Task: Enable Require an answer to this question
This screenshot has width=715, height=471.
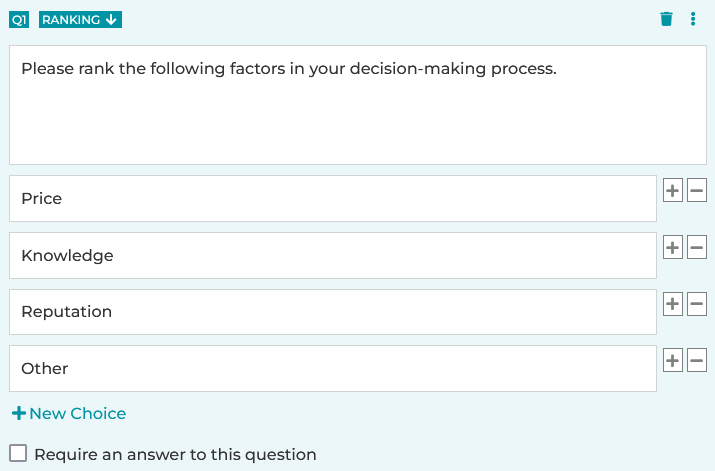Action: pos(18,454)
